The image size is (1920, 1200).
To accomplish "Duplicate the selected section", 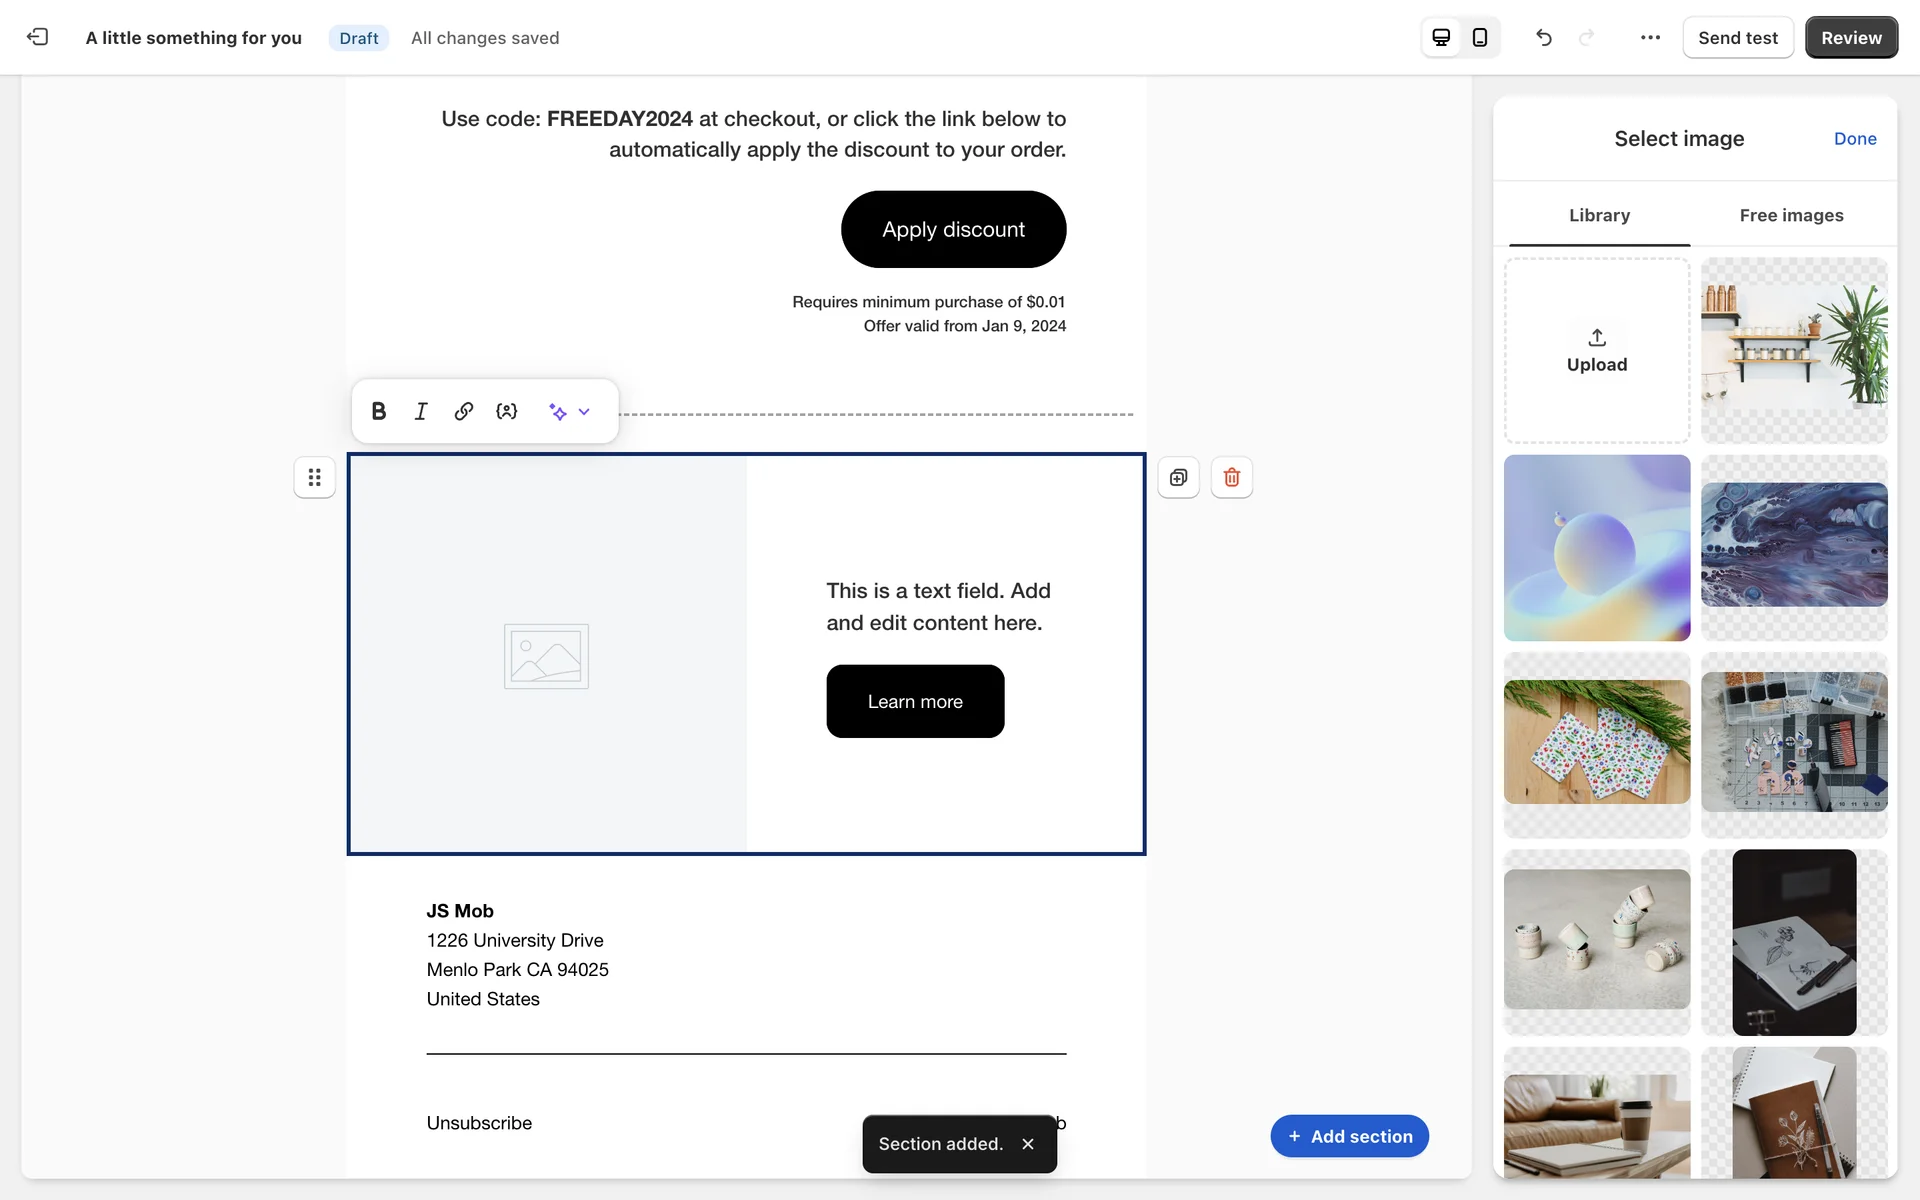I will [x=1178, y=477].
